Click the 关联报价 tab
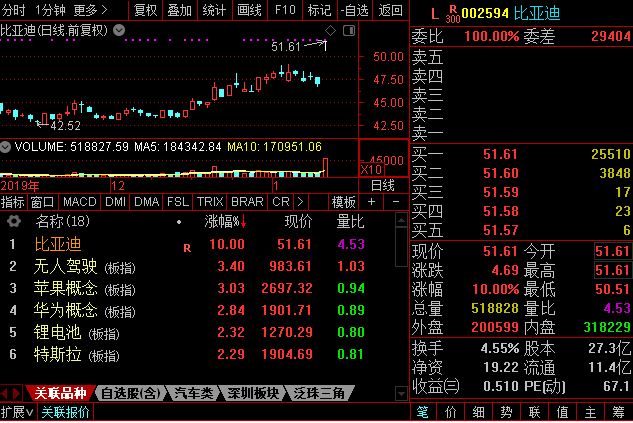Viewport: 633px width, 423px height. click(65, 412)
